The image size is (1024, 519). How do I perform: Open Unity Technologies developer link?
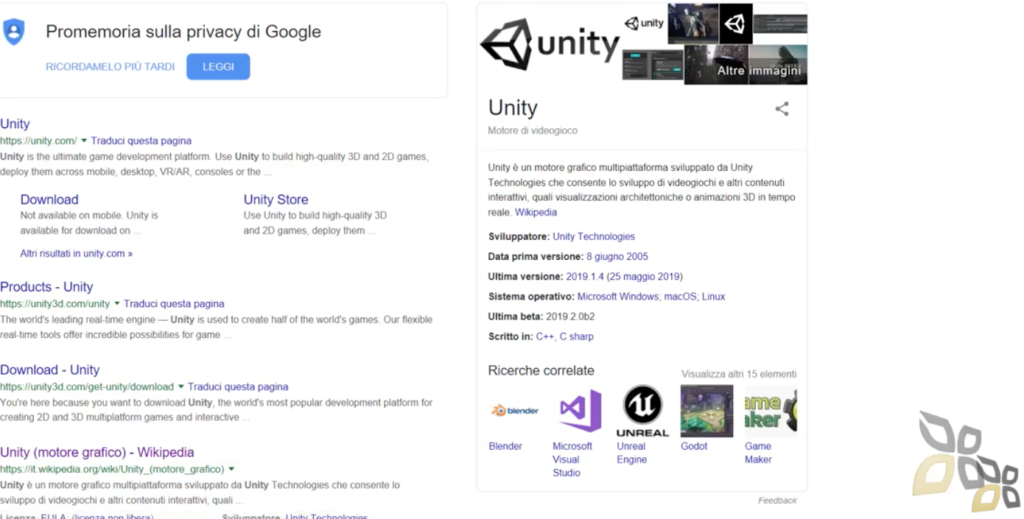click(594, 236)
